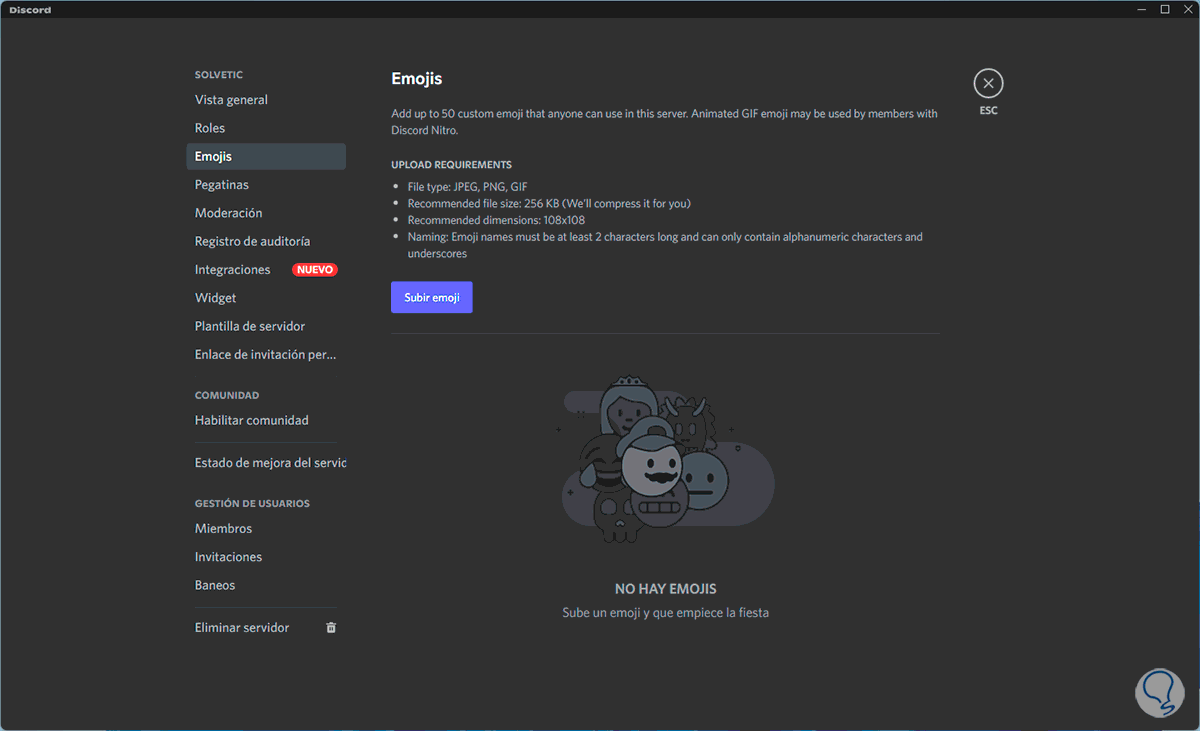Click the COMUNIDAD section header
Screen dimensions: 1200x731
click(227, 396)
